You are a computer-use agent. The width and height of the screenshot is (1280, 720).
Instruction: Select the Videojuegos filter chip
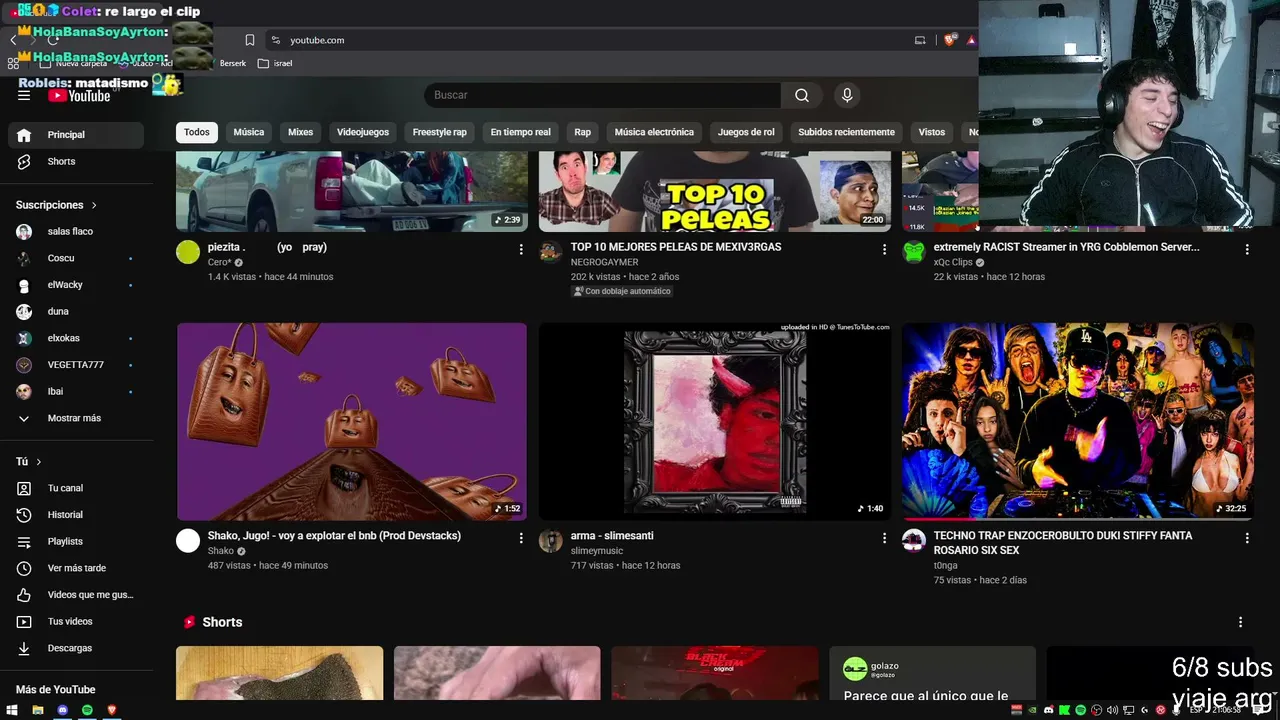(363, 132)
